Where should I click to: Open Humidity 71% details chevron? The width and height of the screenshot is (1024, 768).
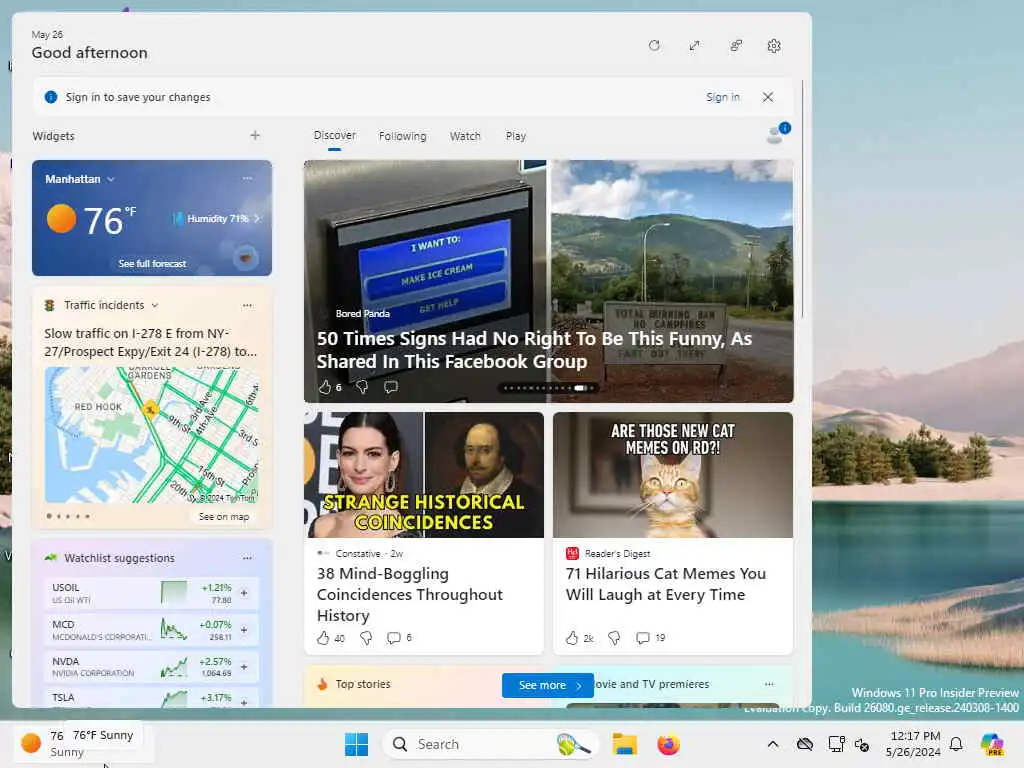tap(257, 219)
